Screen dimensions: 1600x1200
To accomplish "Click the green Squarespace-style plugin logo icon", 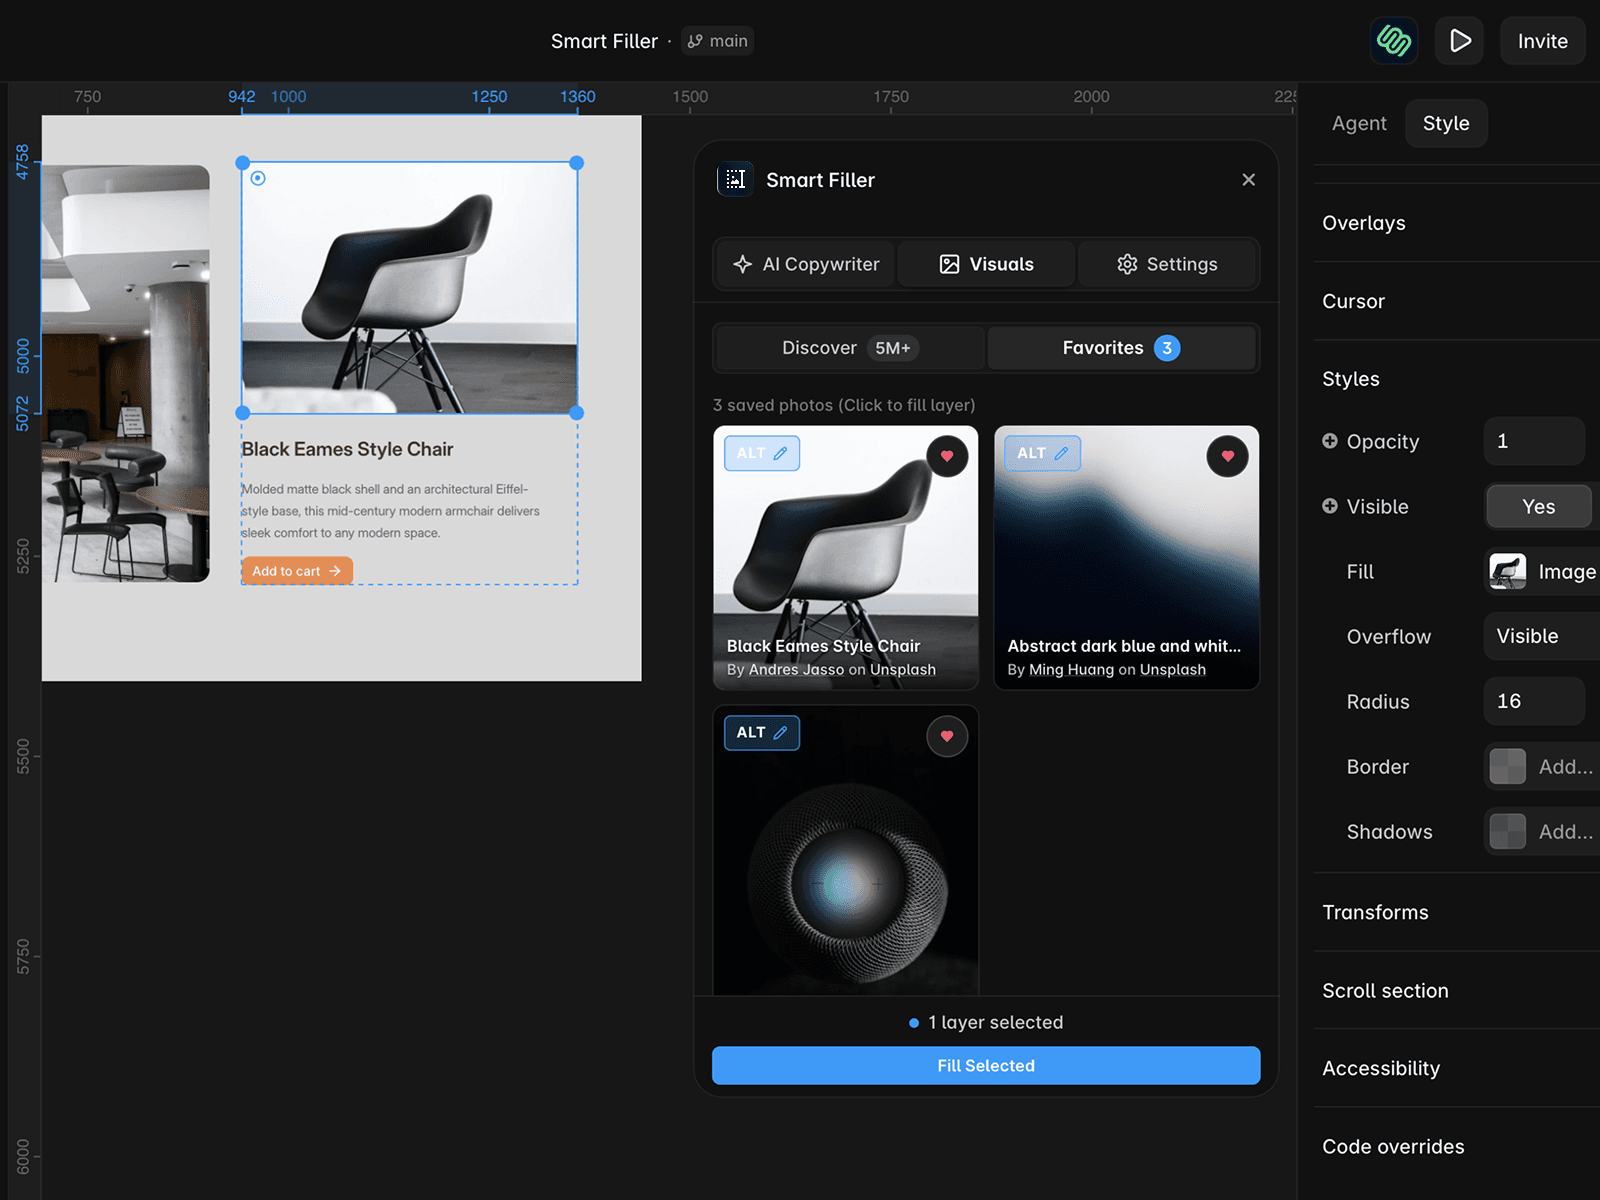I will tap(1393, 41).
